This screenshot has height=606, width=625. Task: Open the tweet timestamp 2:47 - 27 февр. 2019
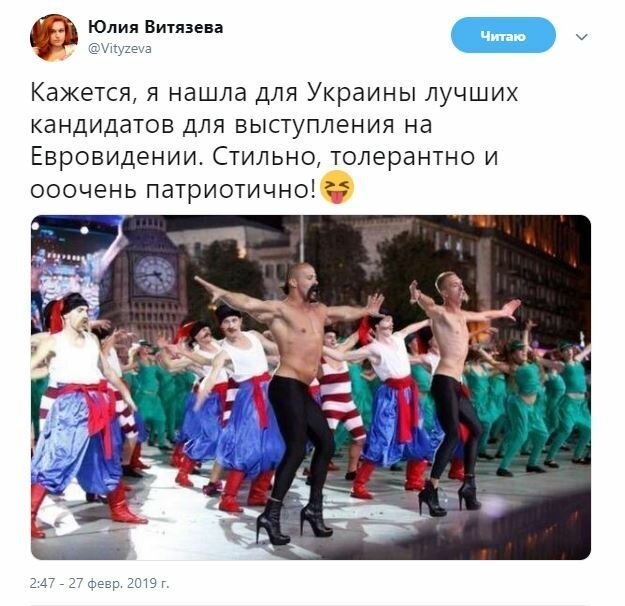99,583
